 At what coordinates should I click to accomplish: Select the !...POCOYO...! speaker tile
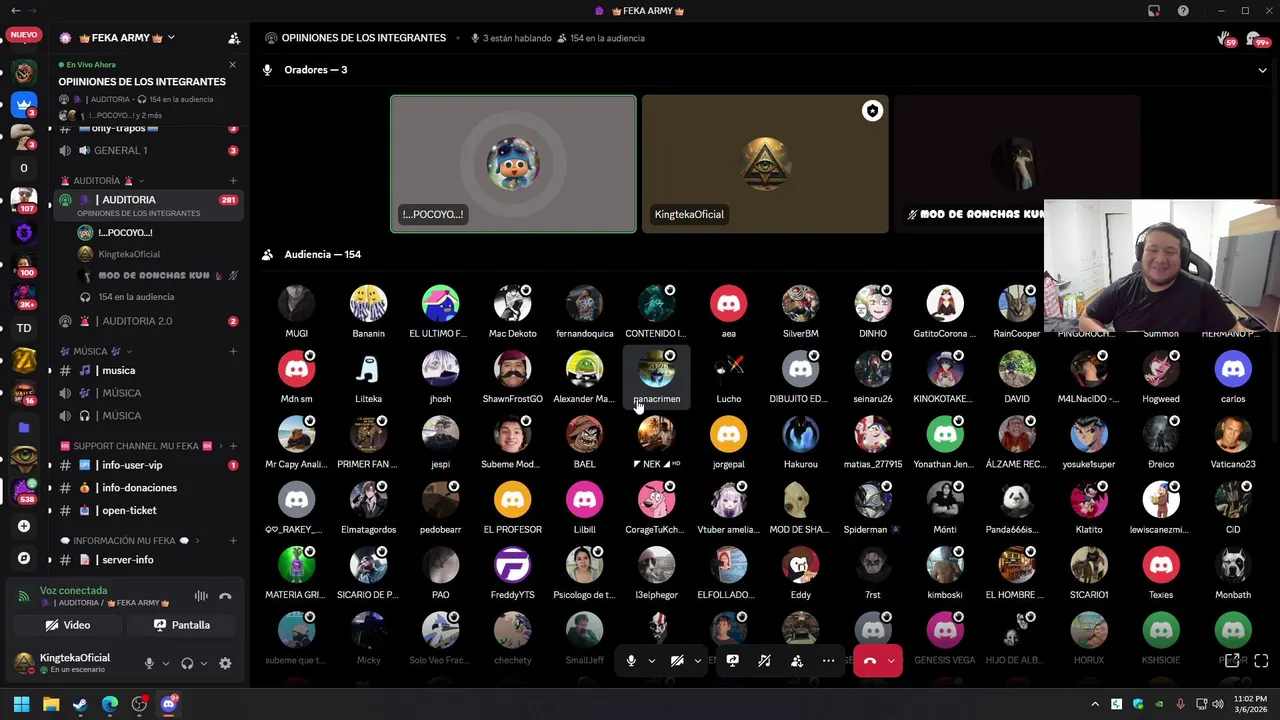(x=513, y=164)
